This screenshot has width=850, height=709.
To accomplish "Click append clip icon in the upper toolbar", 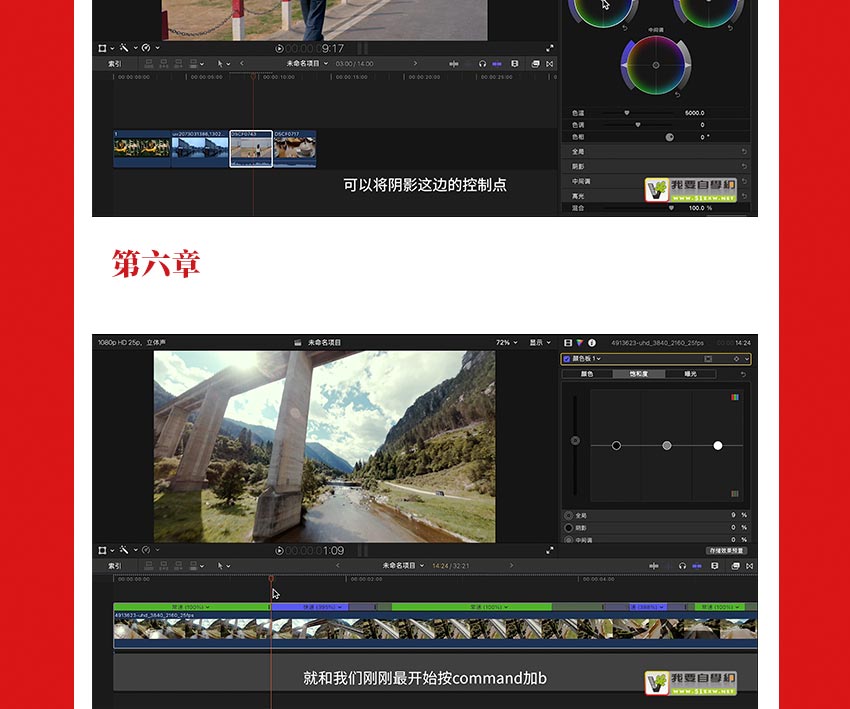I will point(178,64).
